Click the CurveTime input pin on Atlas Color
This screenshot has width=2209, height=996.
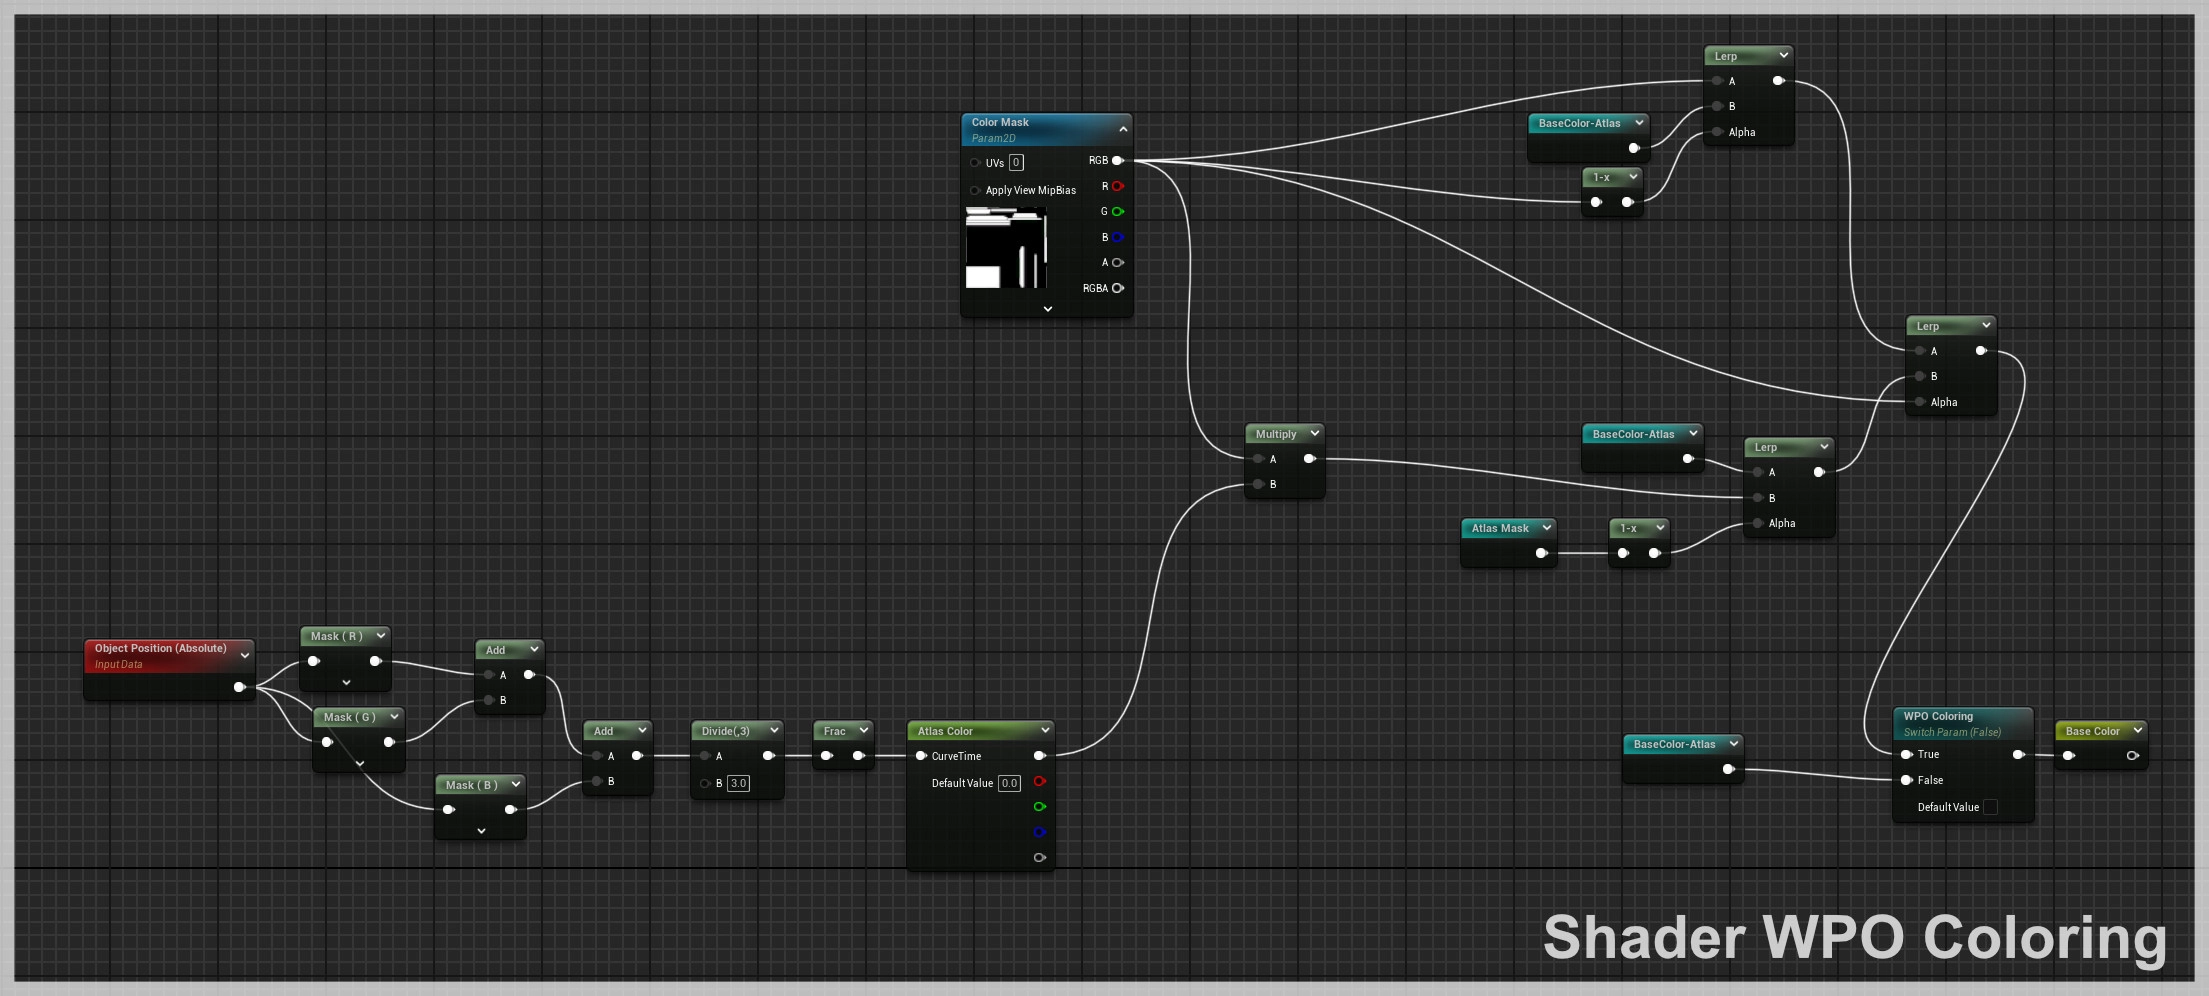click(x=921, y=756)
